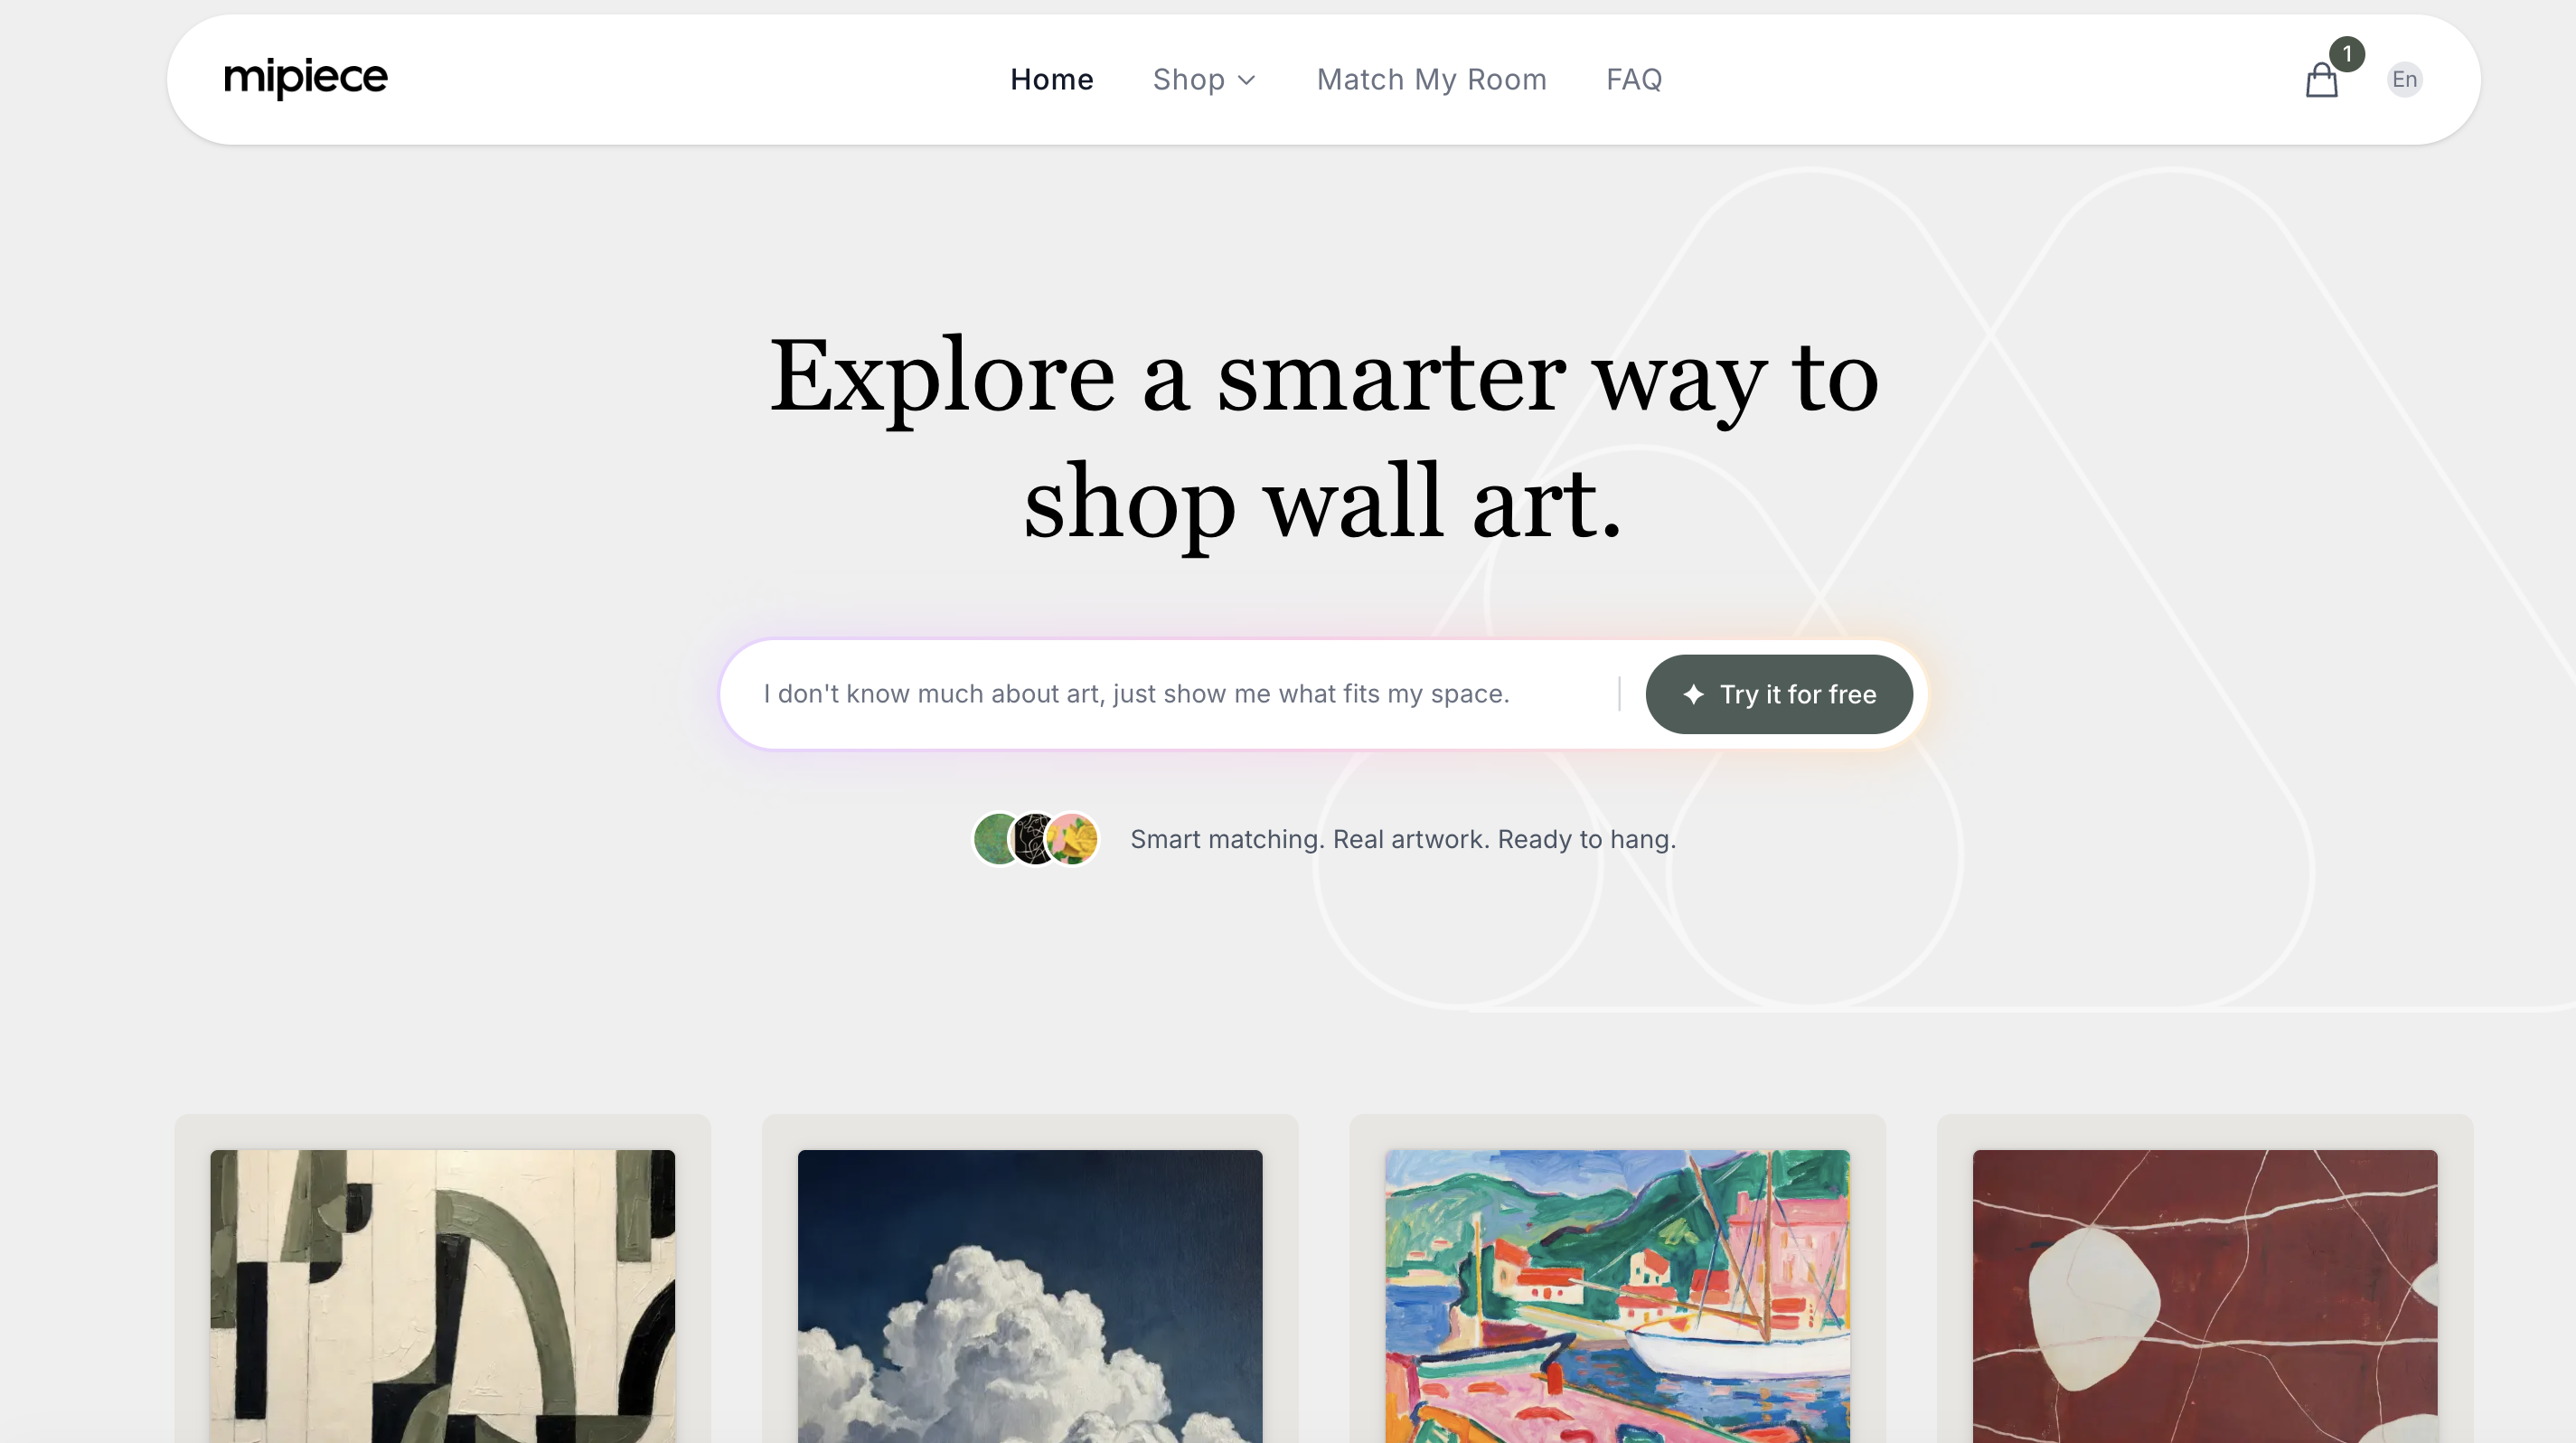Screen dimensions: 2576x1443
Task: Open the white cloud painting thumbnail
Action: click(x=1029, y=1295)
